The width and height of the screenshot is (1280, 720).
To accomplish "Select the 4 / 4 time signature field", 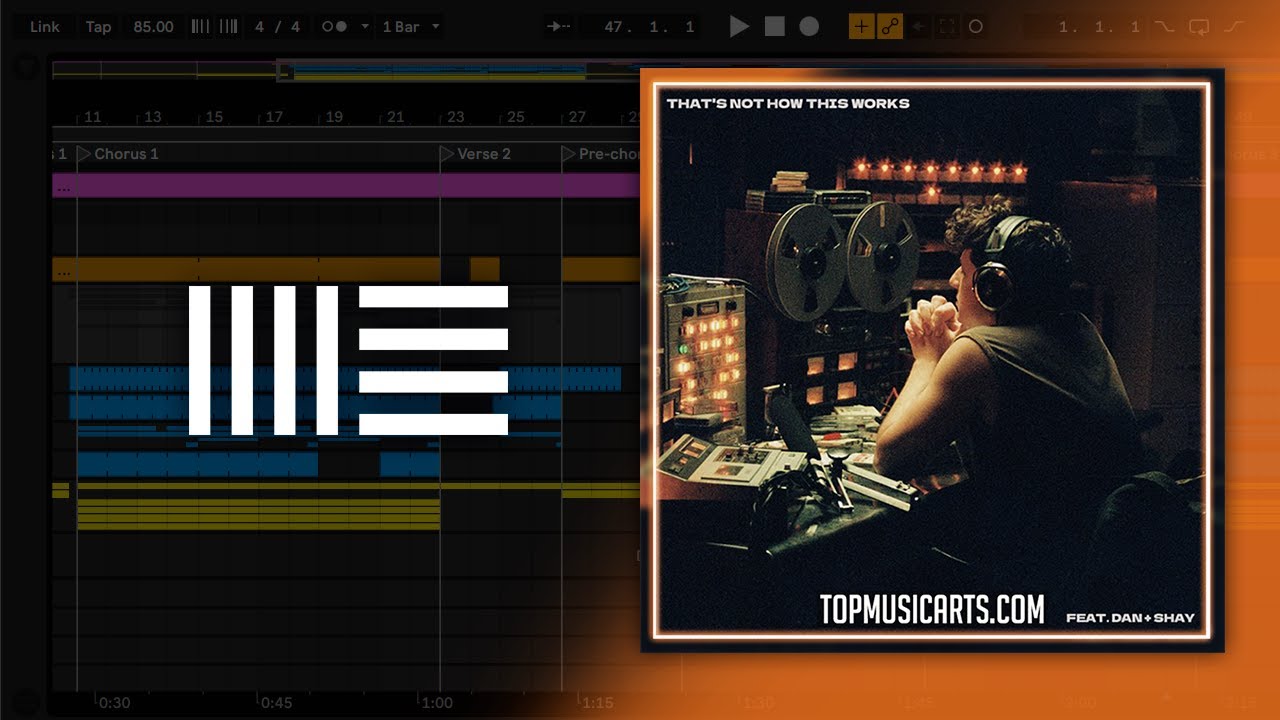I will click(x=277, y=27).
